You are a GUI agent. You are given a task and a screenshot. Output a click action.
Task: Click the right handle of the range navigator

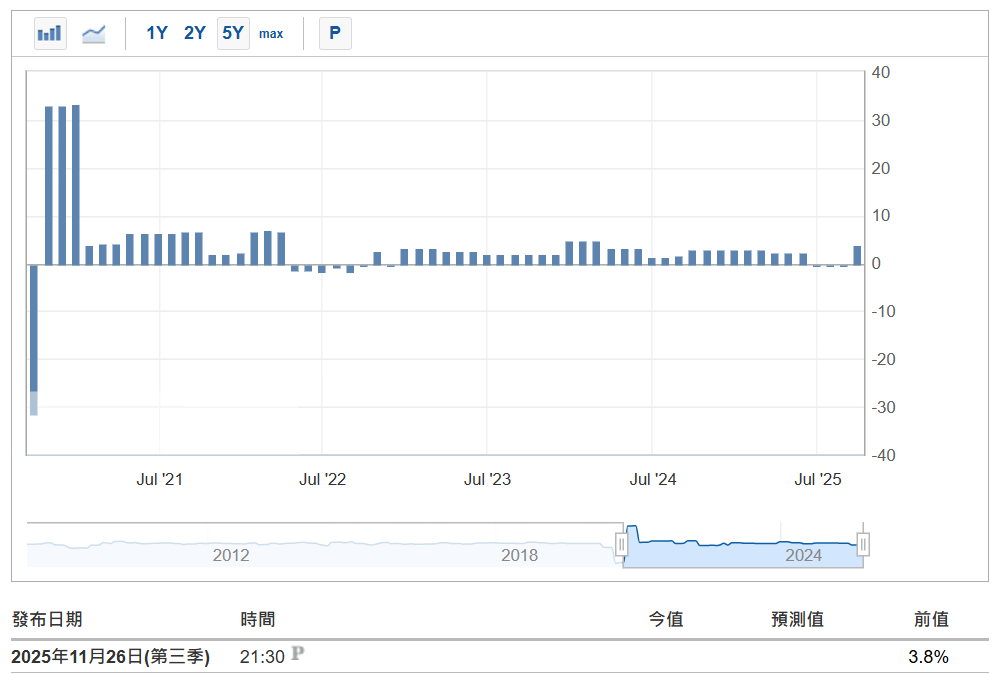tap(862, 544)
